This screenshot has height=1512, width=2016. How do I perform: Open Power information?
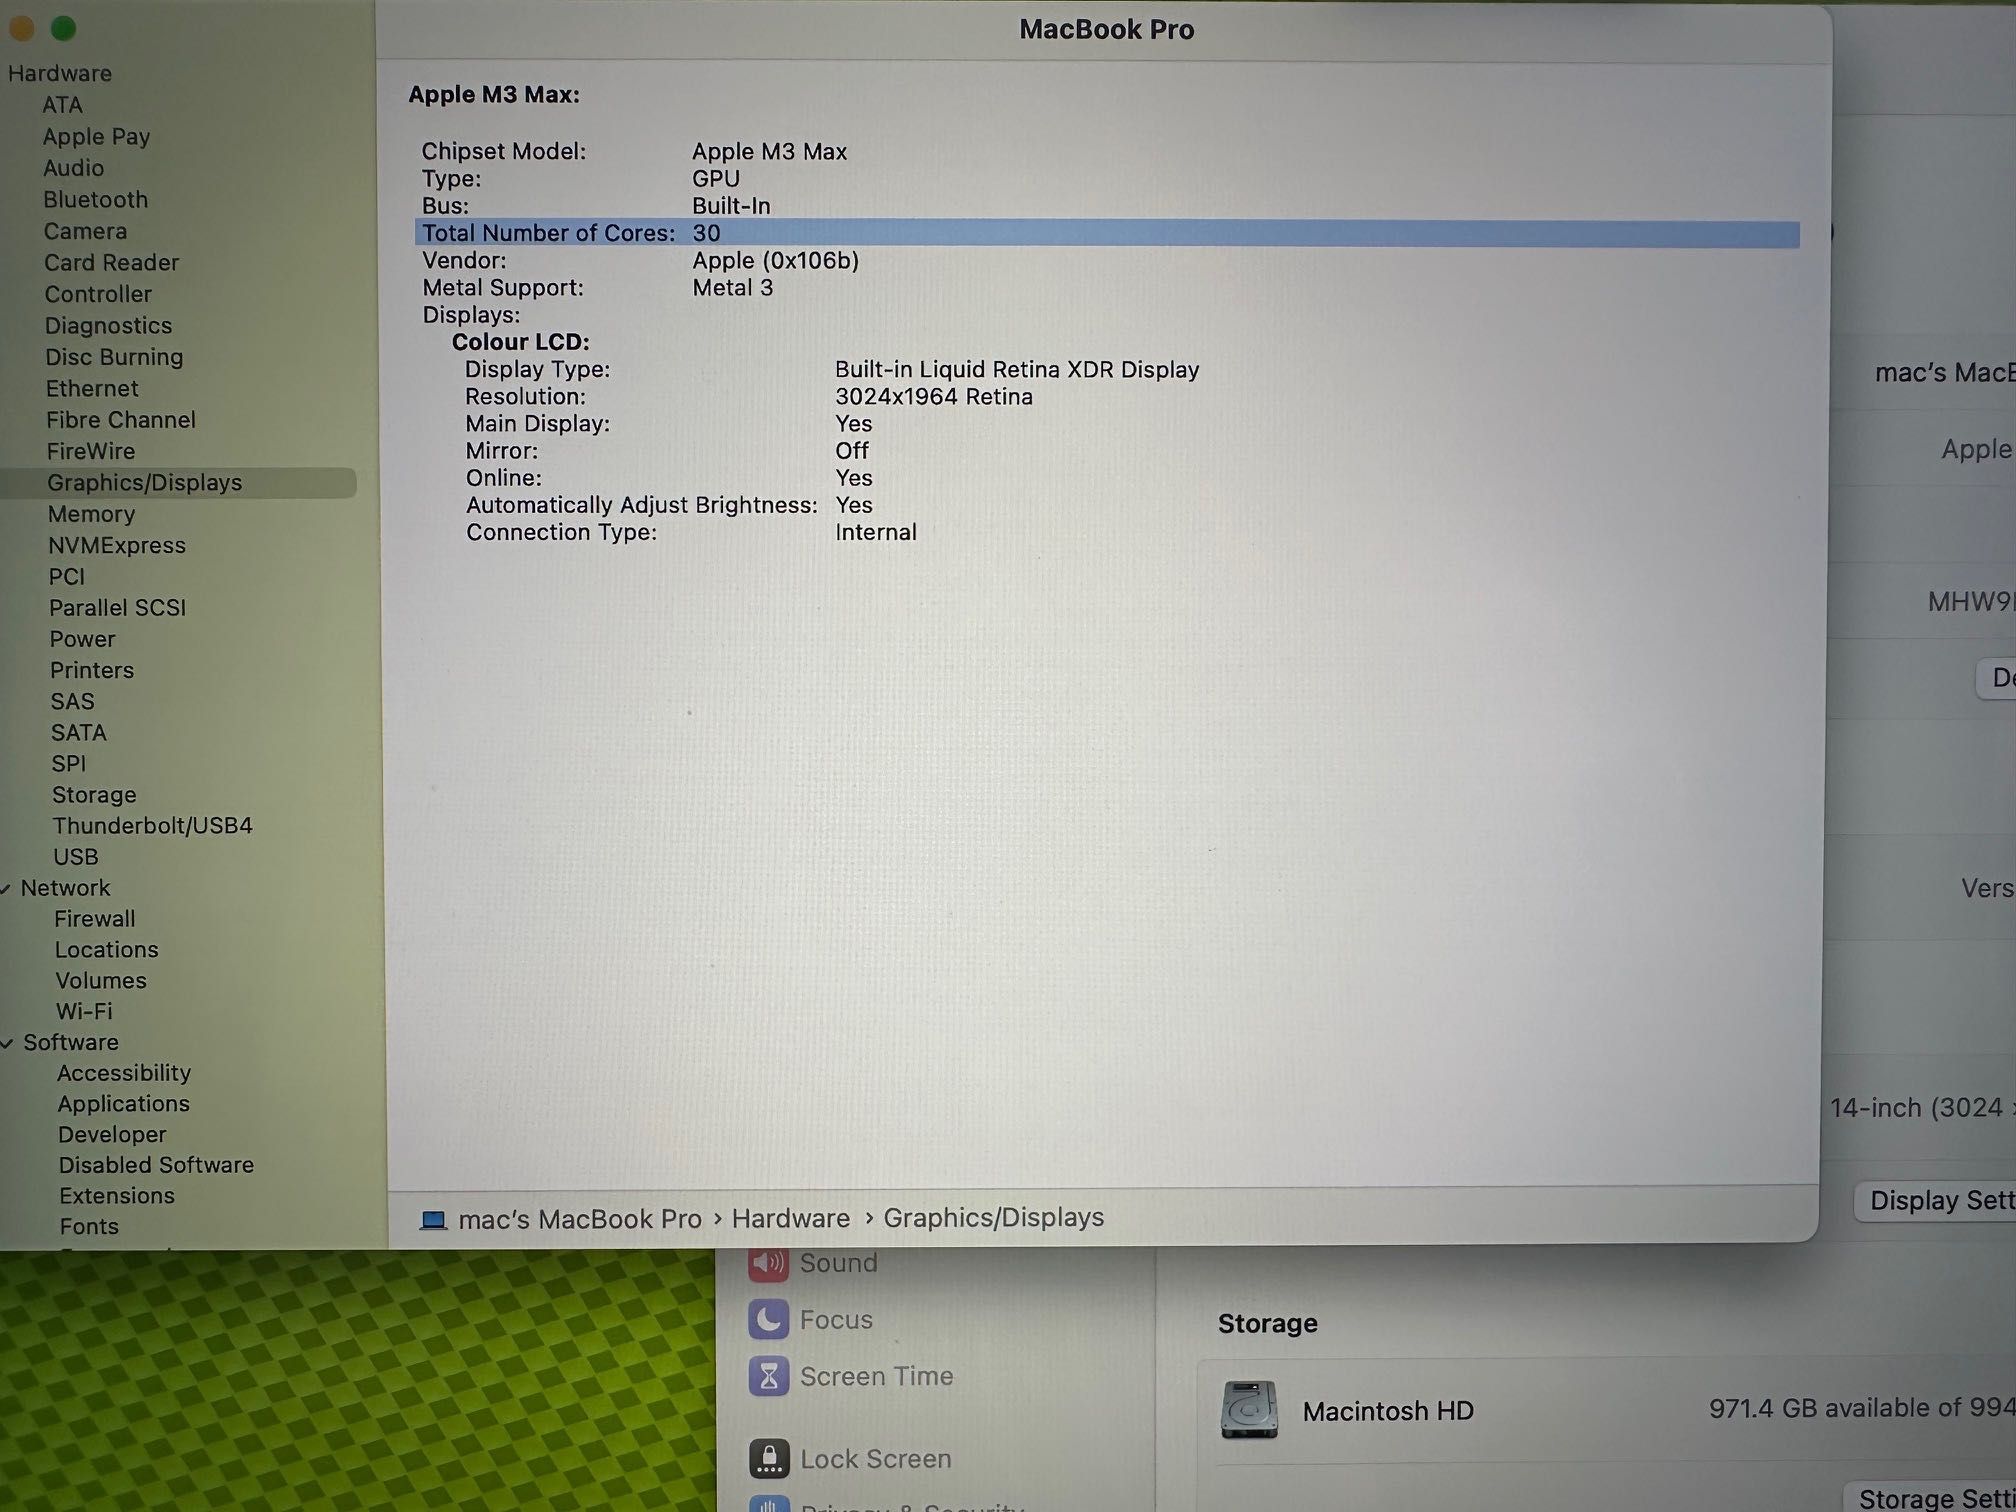click(82, 639)
